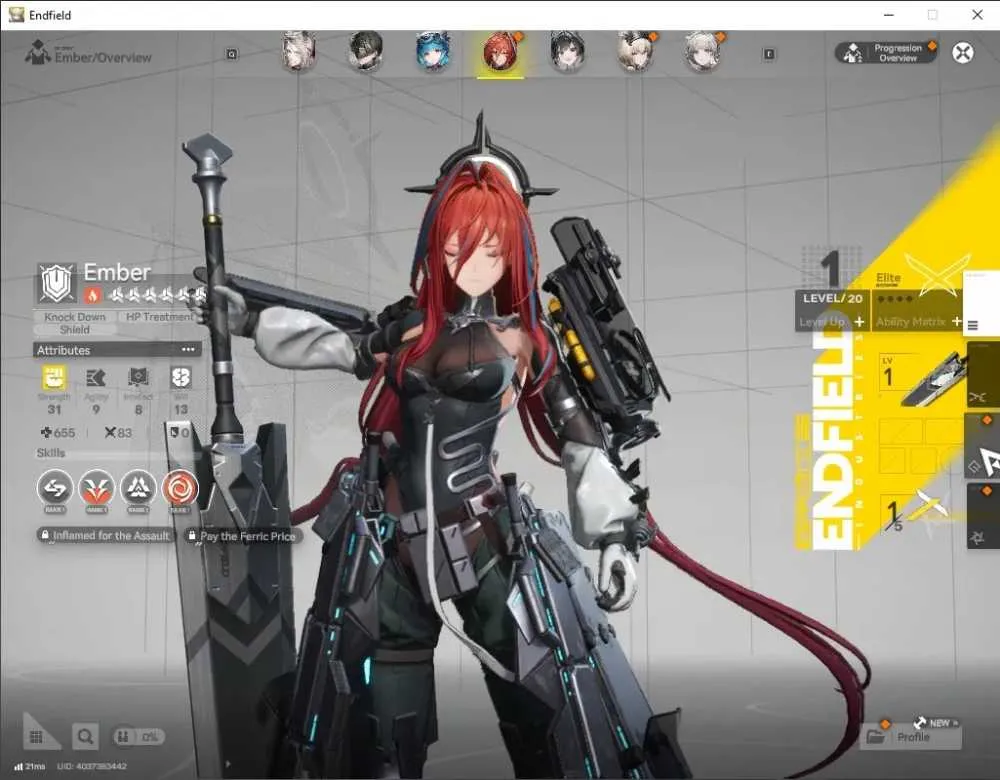Click the Will attribute icon
The image size is (1000, 780).
[181, 378]
